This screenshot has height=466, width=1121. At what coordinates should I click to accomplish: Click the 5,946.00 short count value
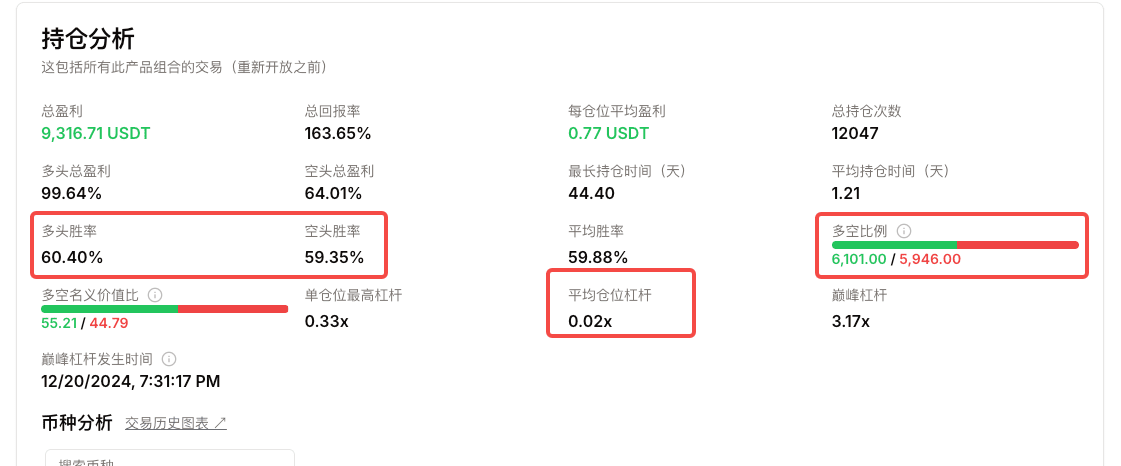(929, 259)
